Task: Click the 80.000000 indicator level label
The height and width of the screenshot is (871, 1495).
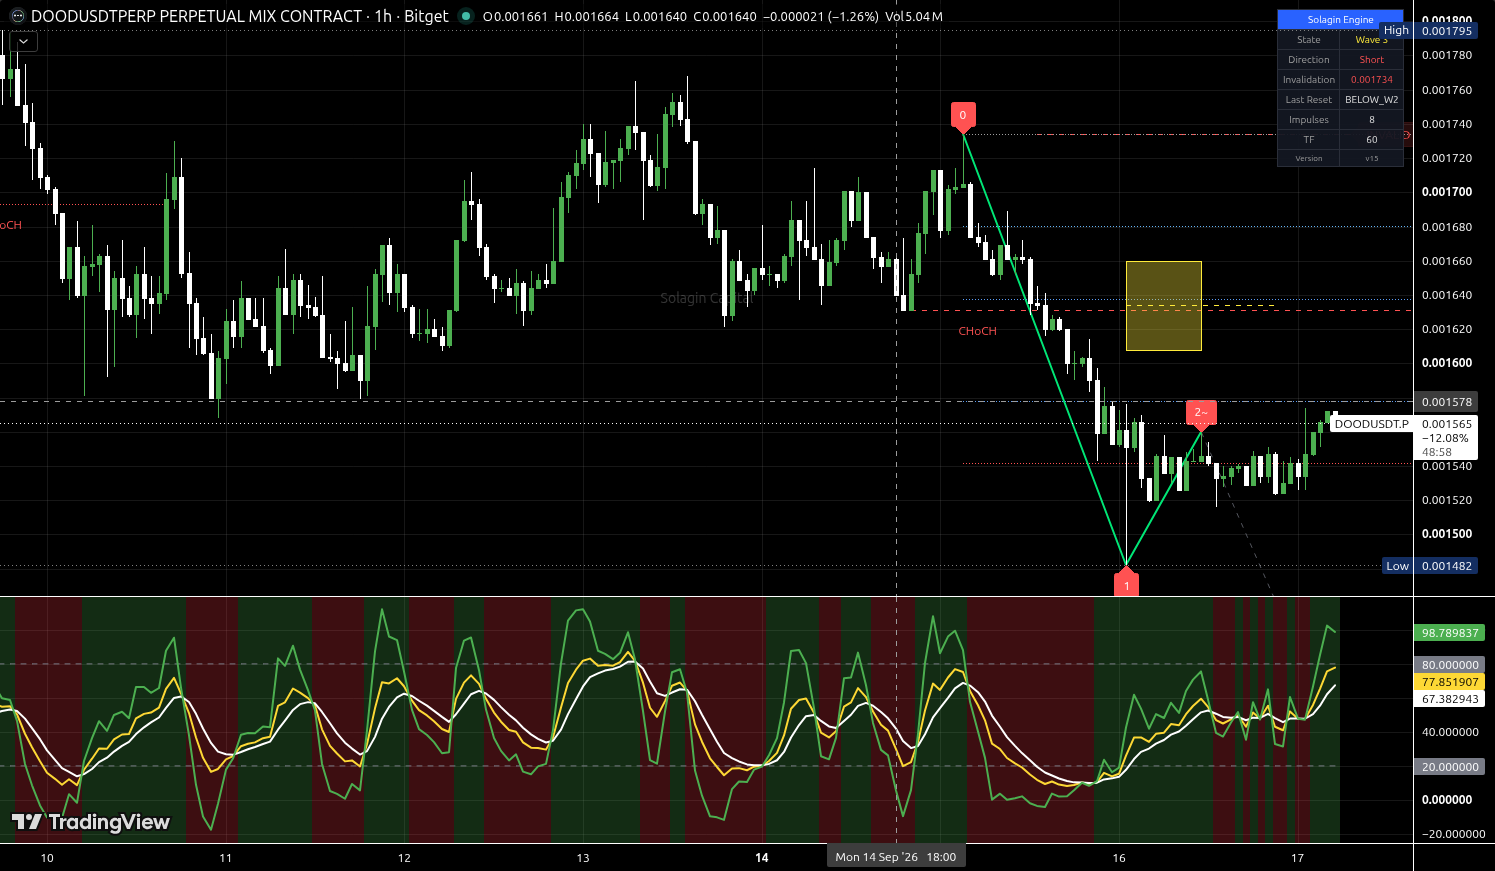Action: point(1450,665)
